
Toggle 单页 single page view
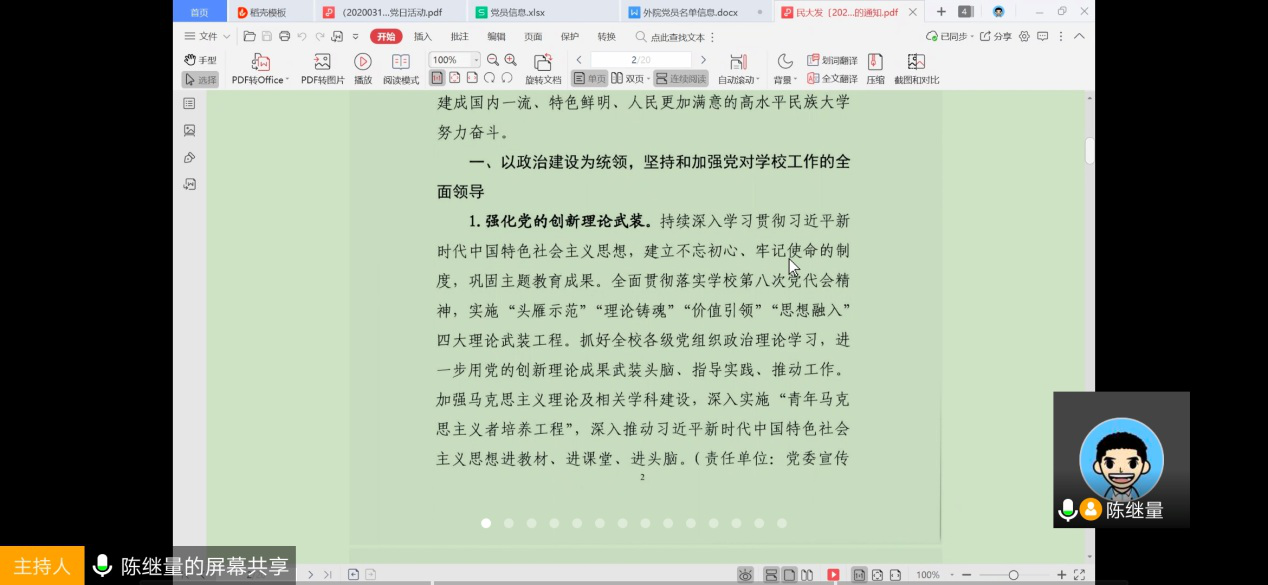(x=589, y=79)
